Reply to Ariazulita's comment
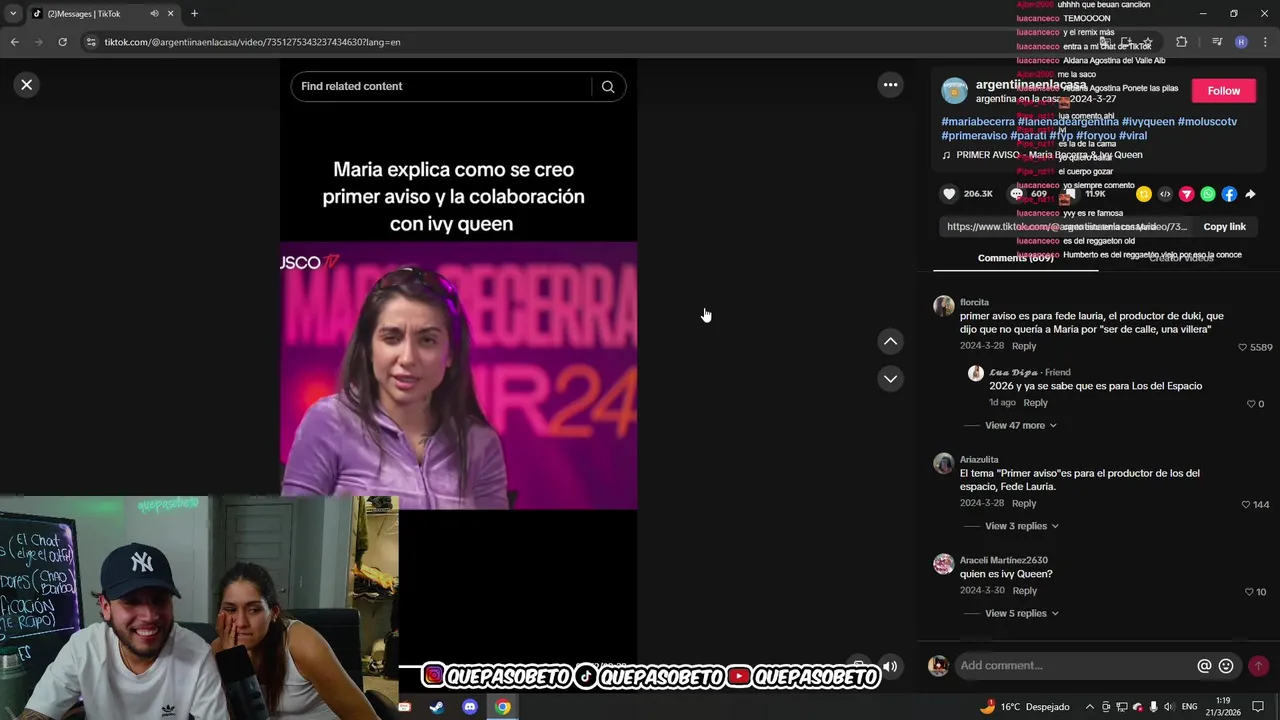Viewport: 1280px width, 720px height. [1024, 504]
